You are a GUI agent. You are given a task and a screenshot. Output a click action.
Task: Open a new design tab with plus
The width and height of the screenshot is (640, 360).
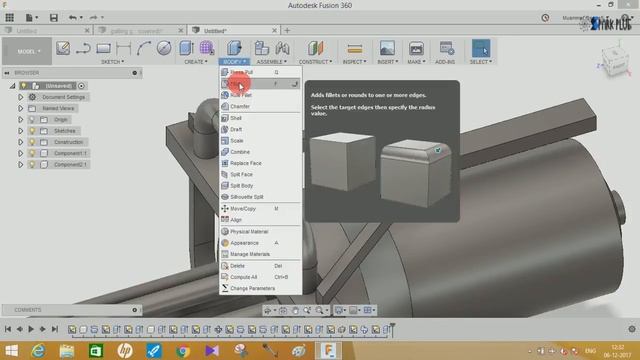[x=287, y=30]
